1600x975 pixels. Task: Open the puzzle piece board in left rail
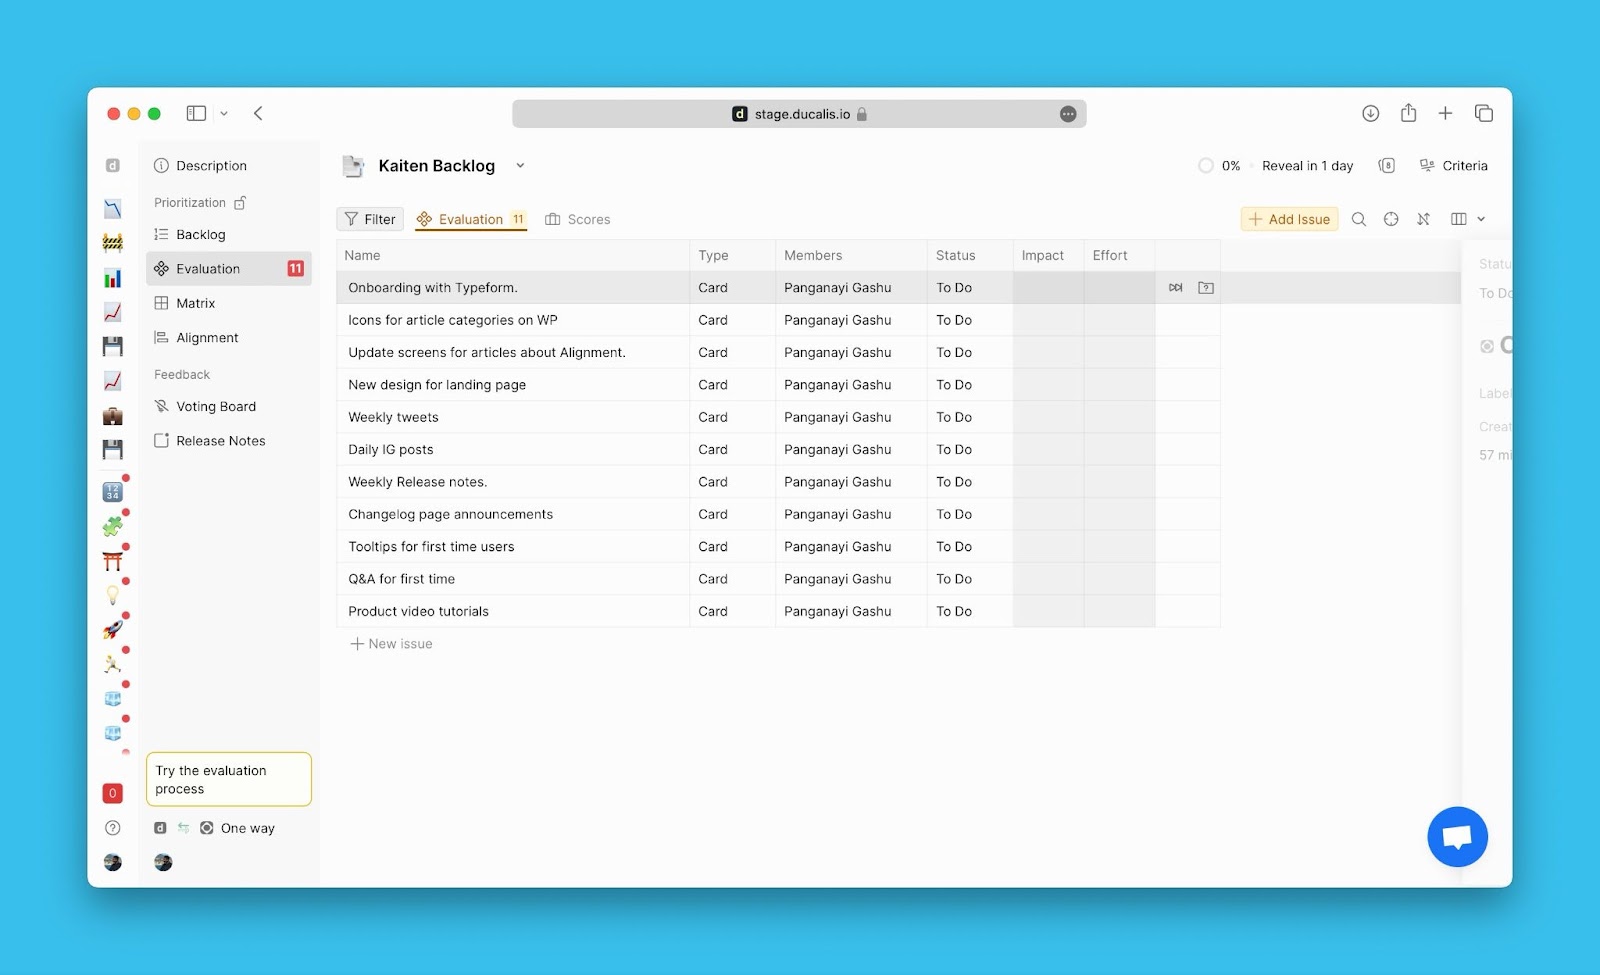click(x=113, y=527)
